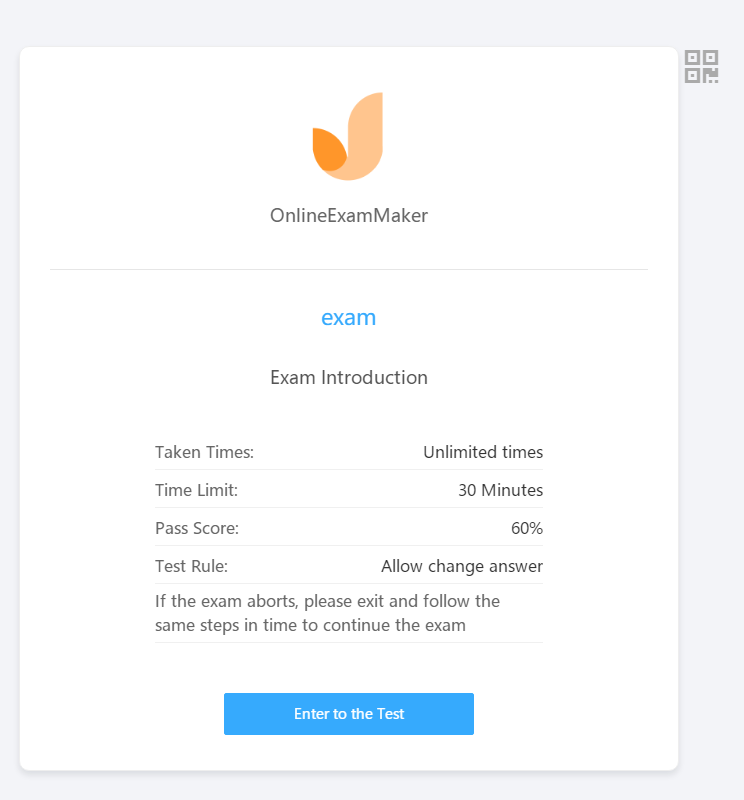Click the Unlimited times value
The height and width of the screenshot is (800, 744).
[x=483, y=452]
